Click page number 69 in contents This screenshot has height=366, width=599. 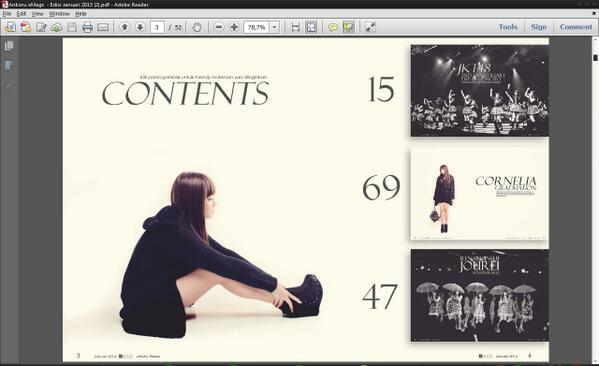click(x=381, y=188)
